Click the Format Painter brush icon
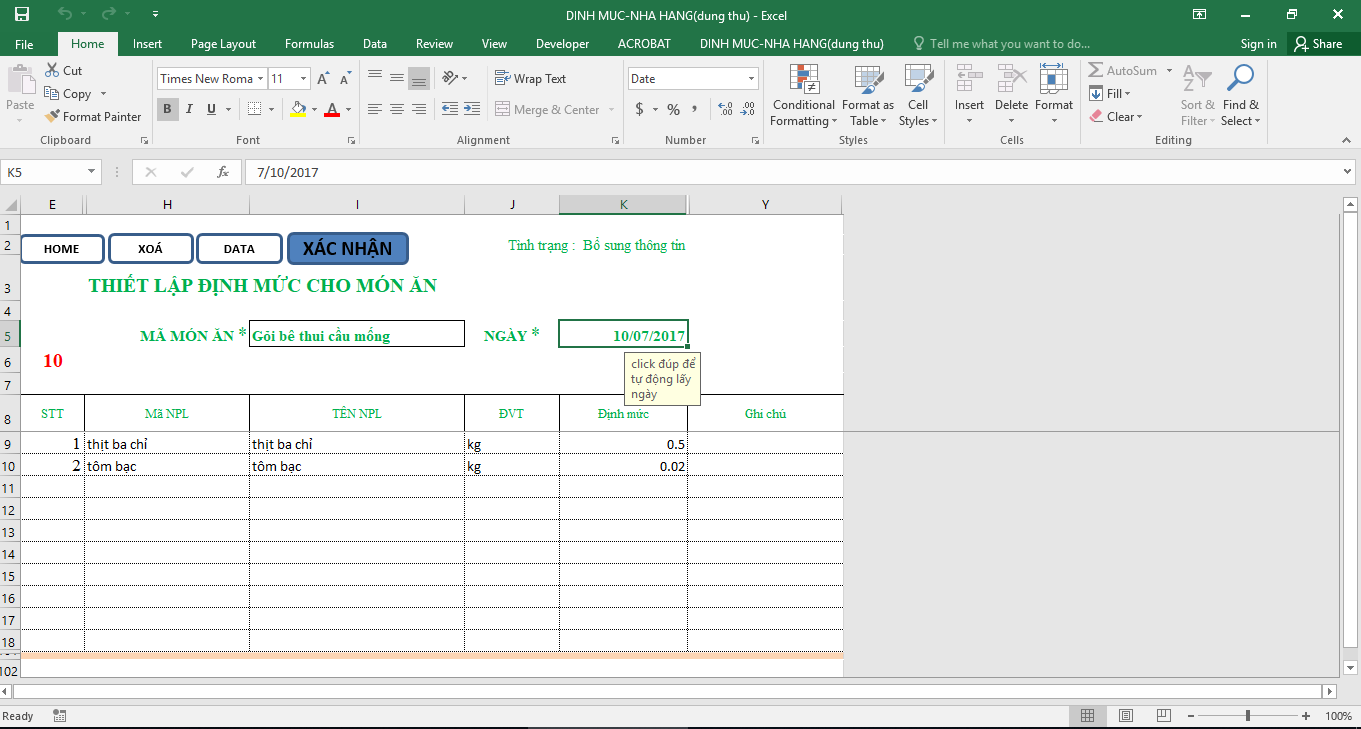Viewport: 1361px width, 729px height. pyautogui.click(x=53, y=117)
